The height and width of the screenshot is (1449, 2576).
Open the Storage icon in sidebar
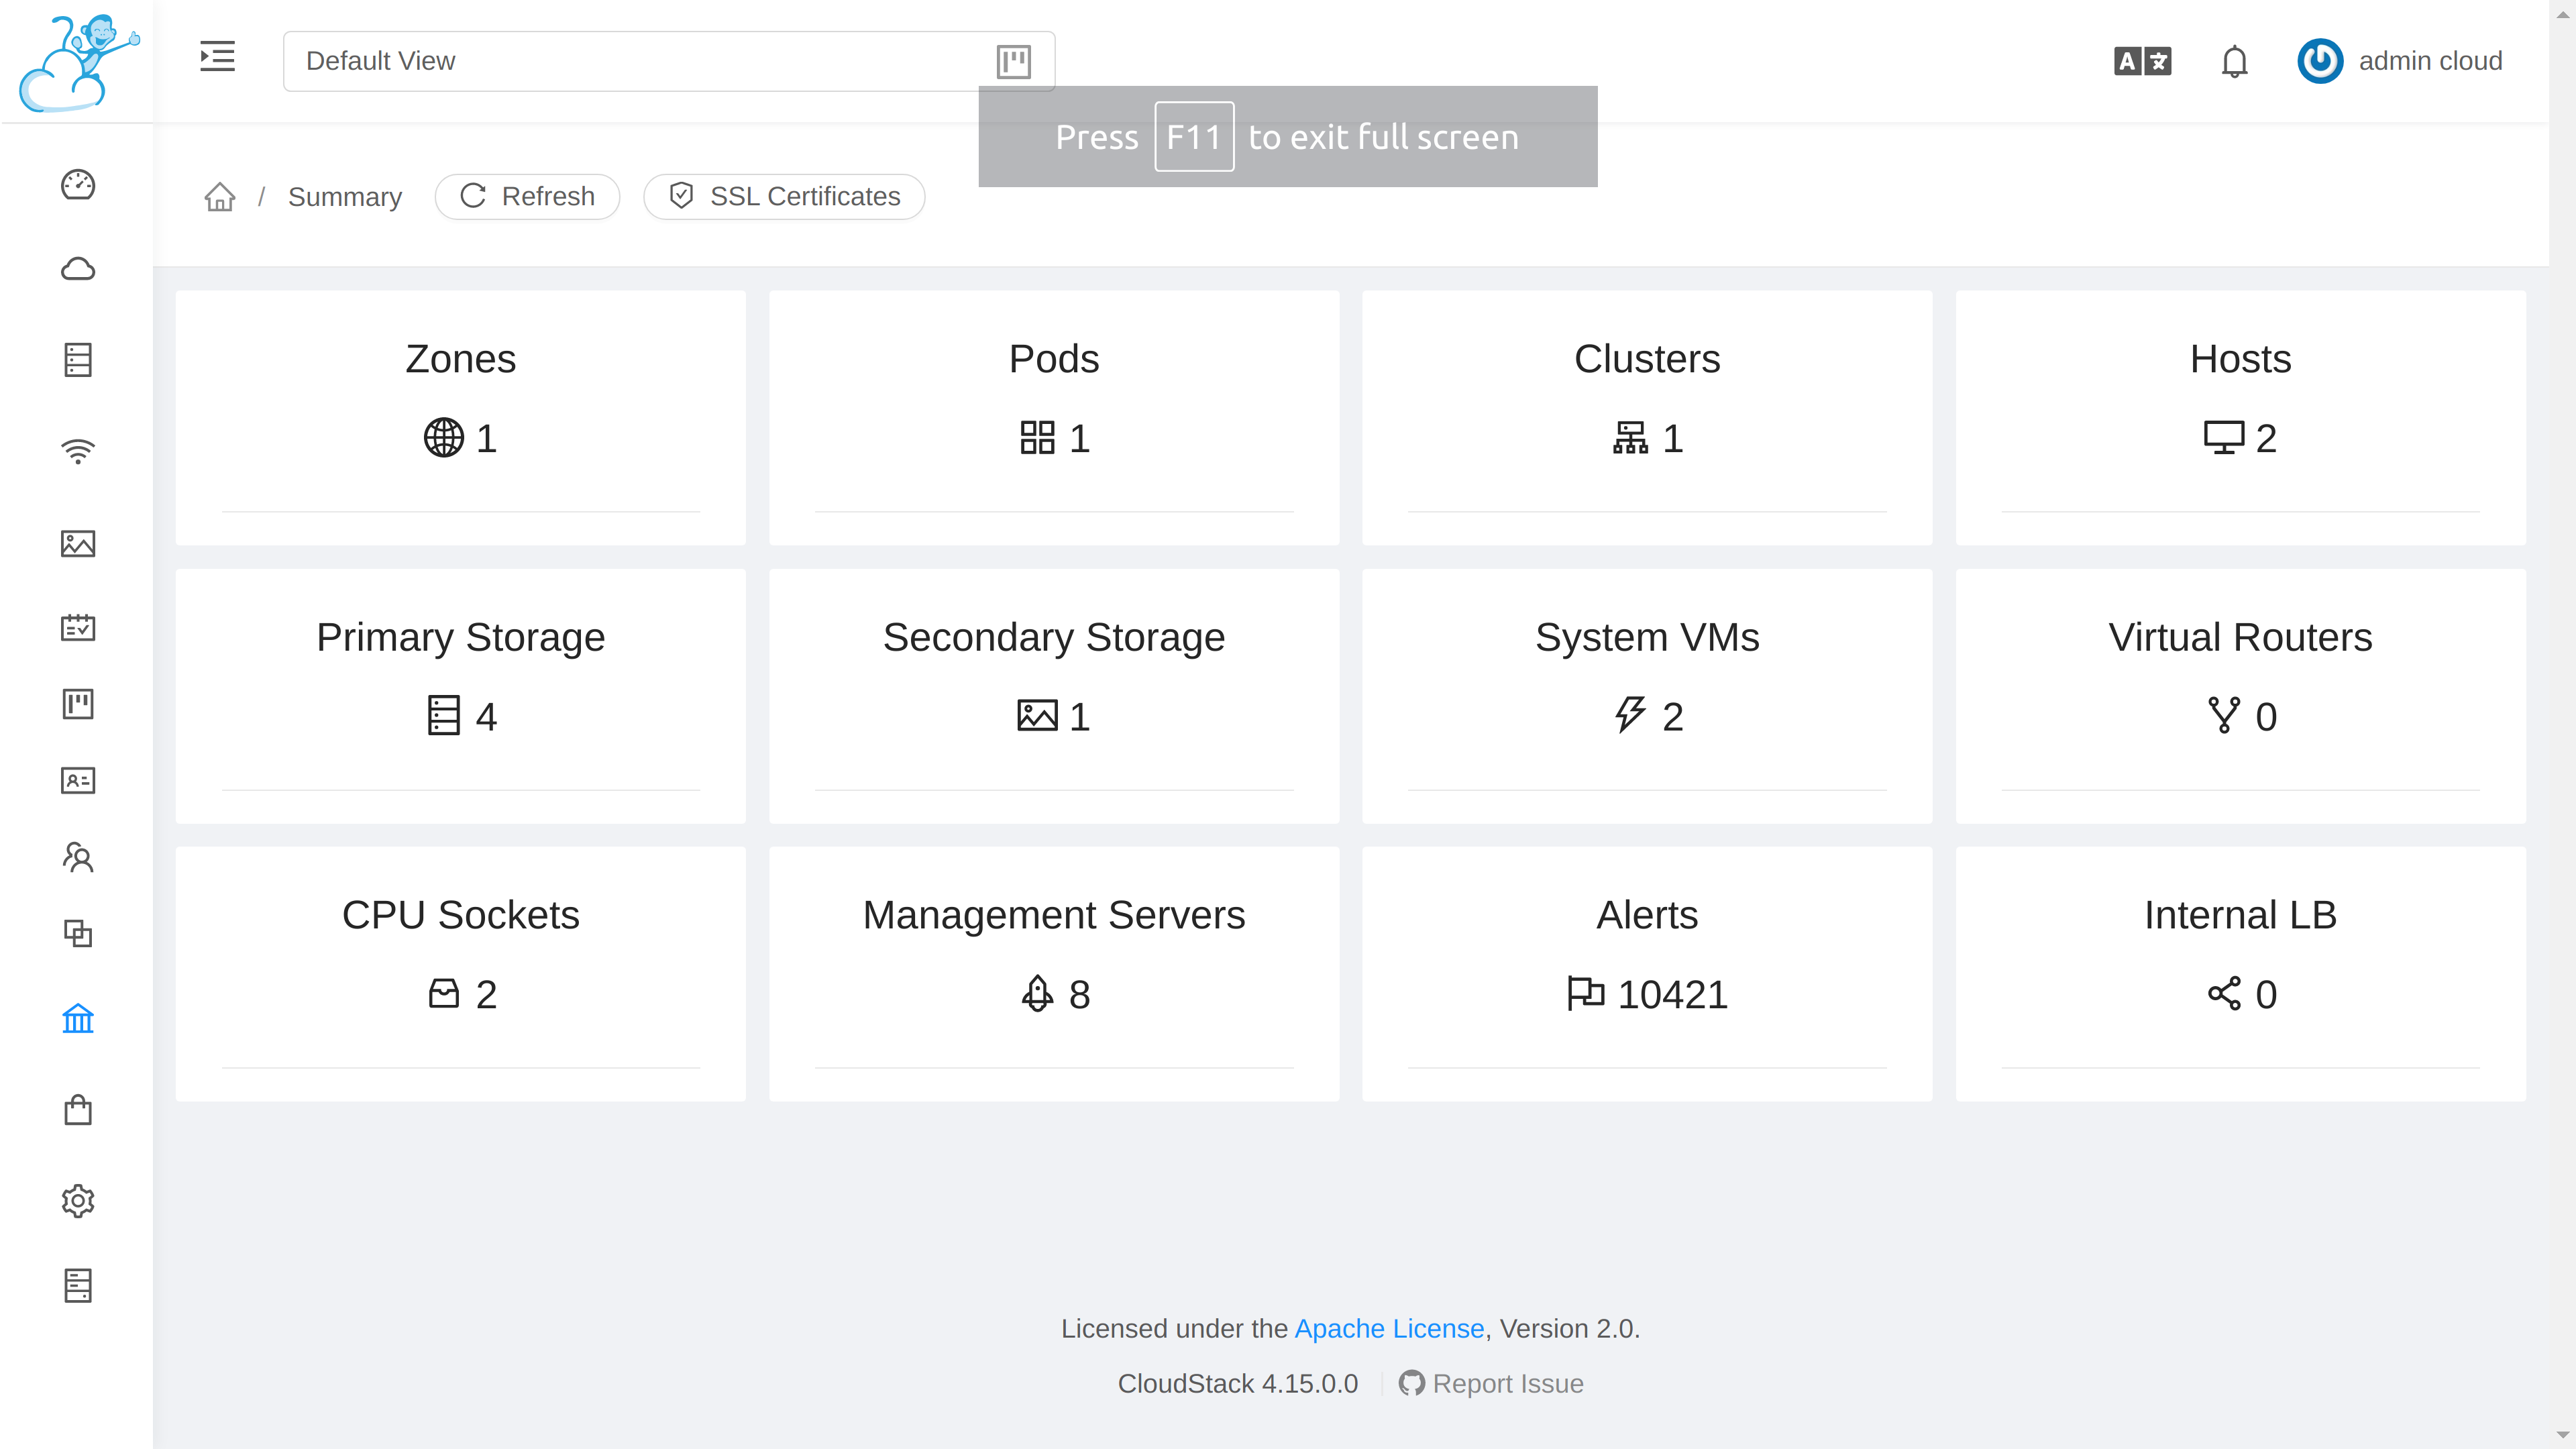(78, 360)
